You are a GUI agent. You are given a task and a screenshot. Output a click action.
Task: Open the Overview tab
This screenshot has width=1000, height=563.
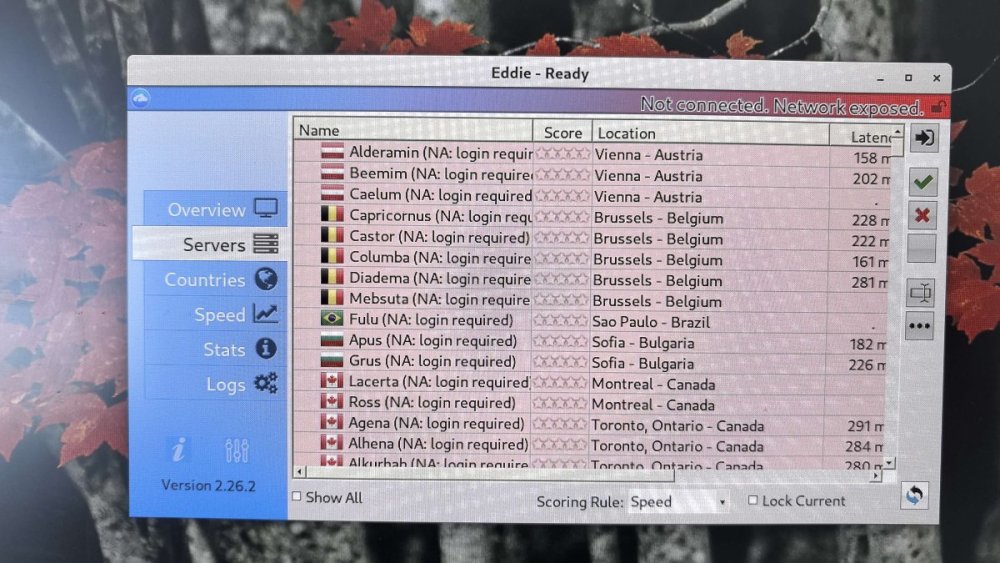pyautogui.click(x=216, y=208)
